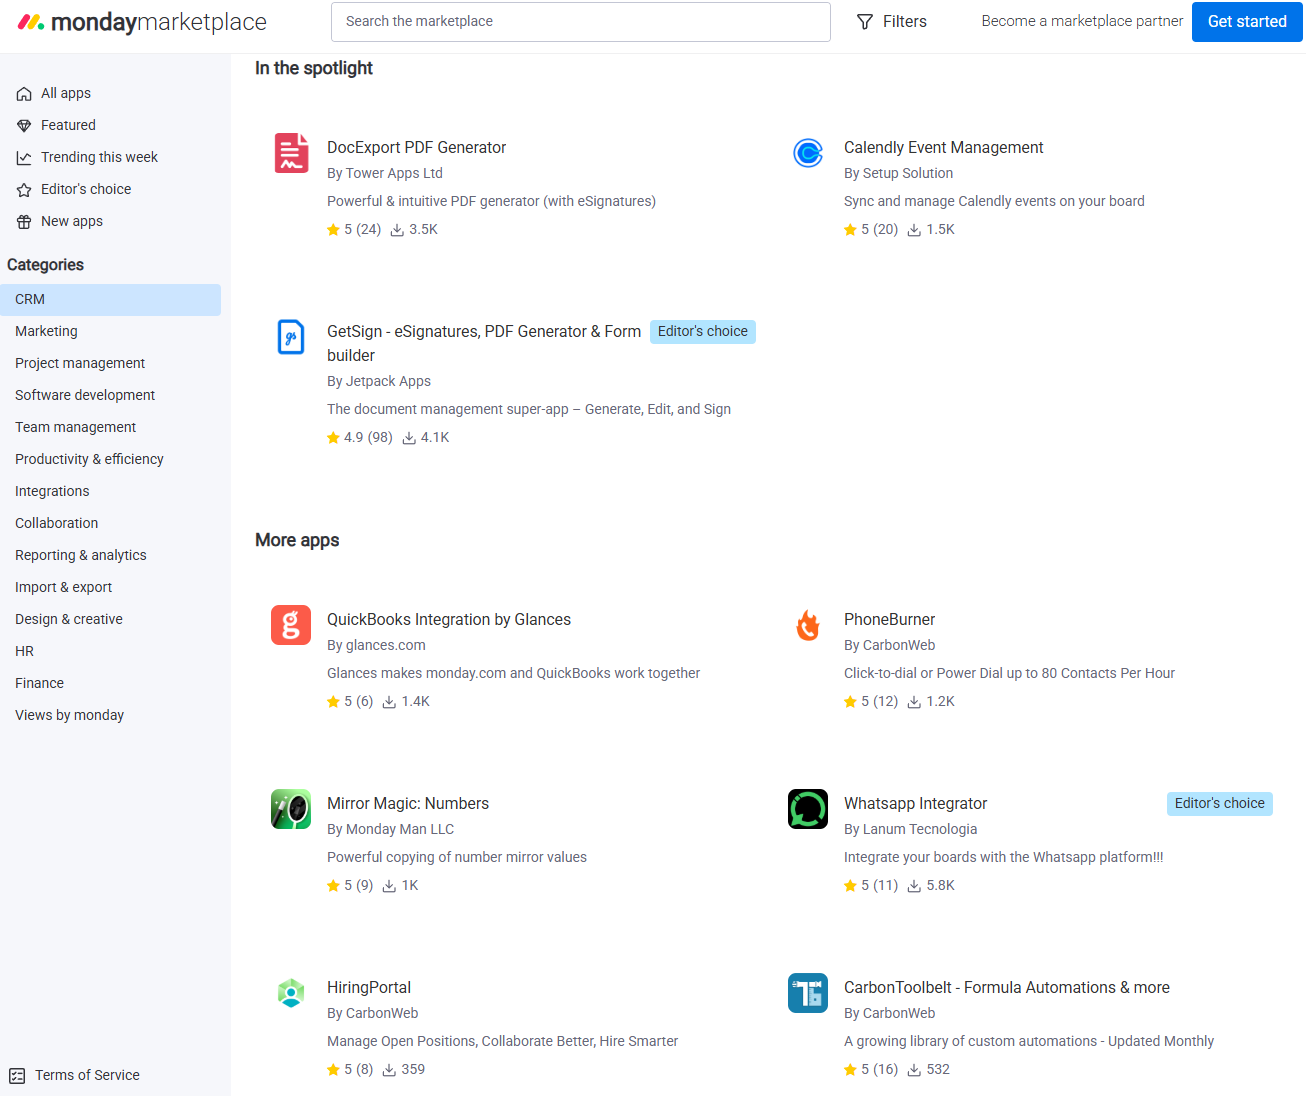Open the Filters panel
Screen dimensions: 1306x1096
(891, 21)
